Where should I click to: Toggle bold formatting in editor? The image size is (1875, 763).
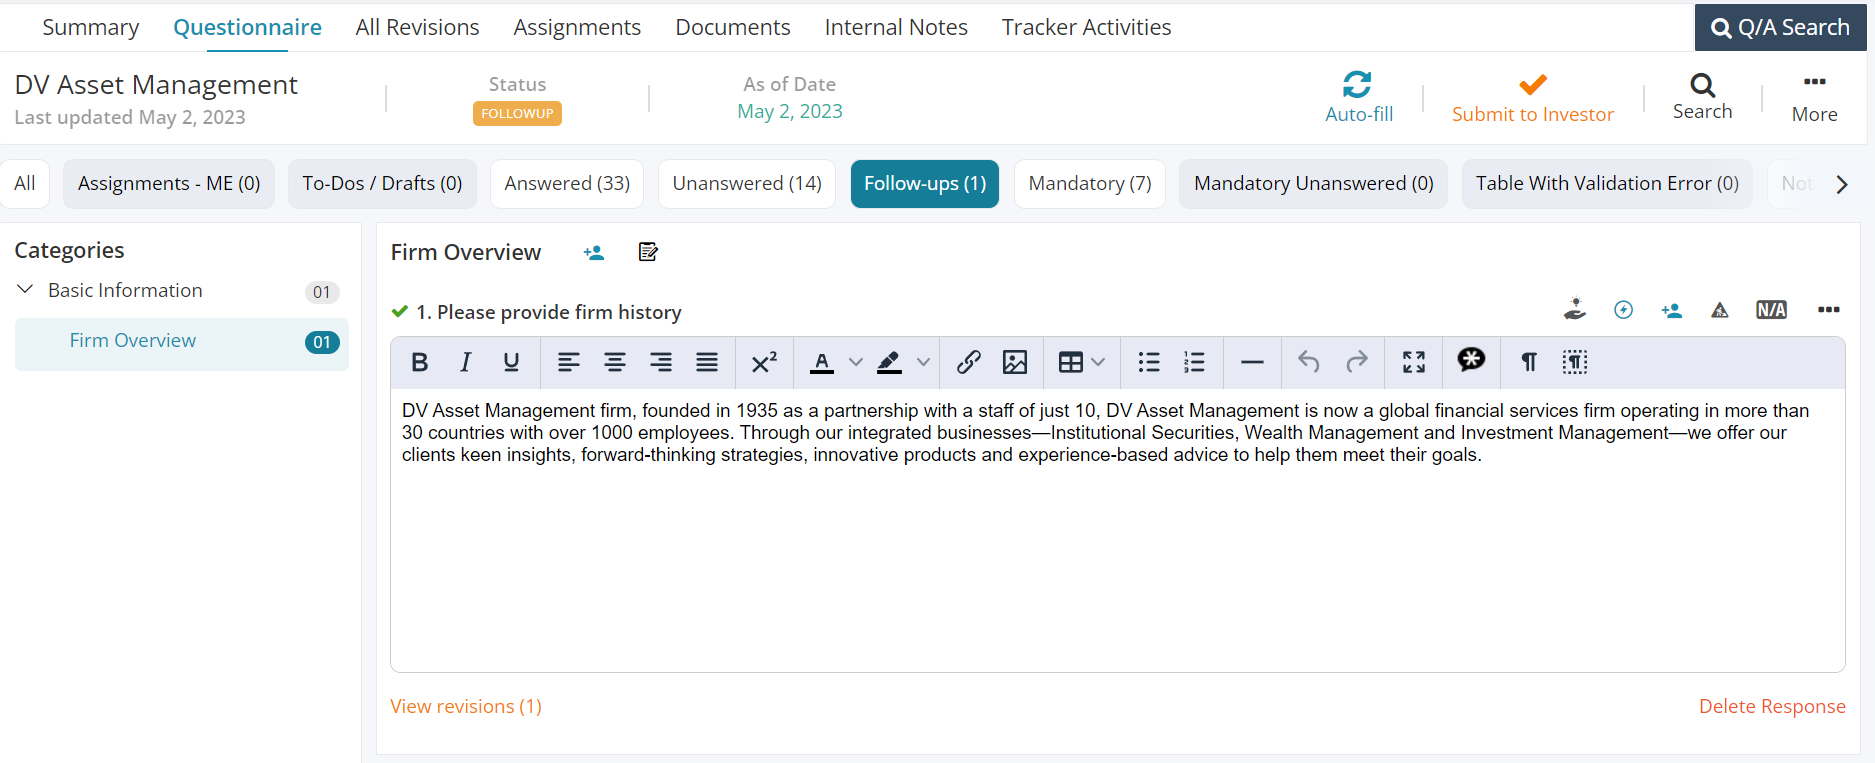(x=420, y=362)
